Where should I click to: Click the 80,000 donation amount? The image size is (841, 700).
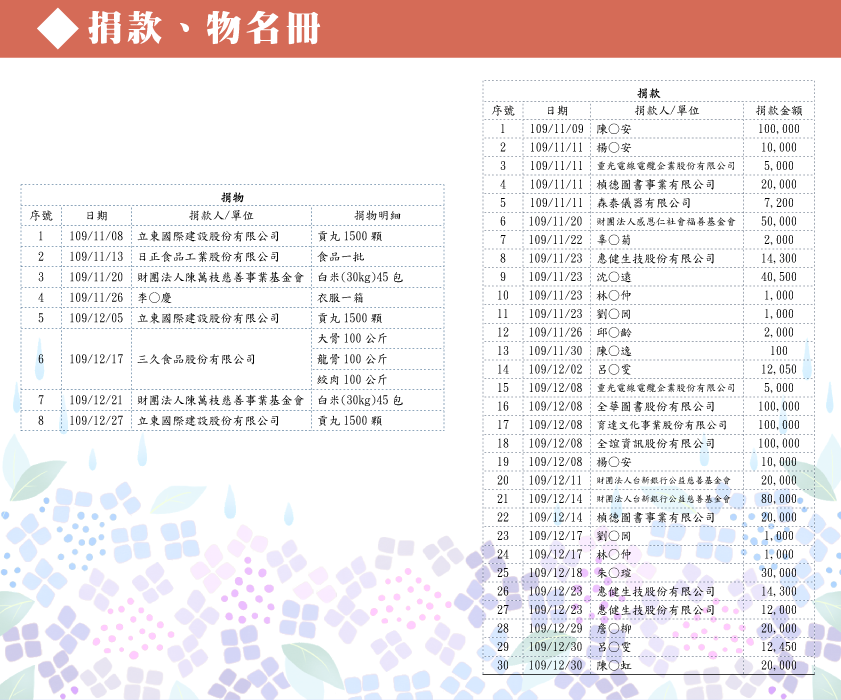click(x=778, y=498)
